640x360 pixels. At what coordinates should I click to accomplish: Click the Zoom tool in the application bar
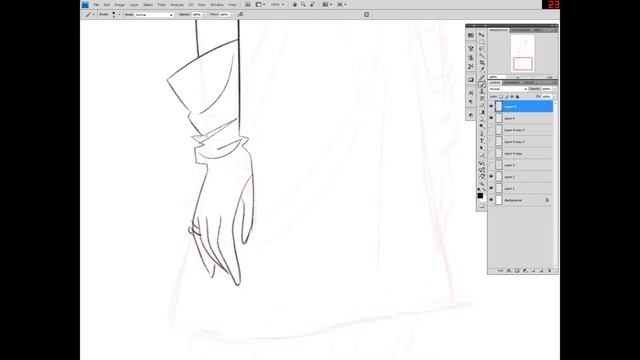coord(303,4)
